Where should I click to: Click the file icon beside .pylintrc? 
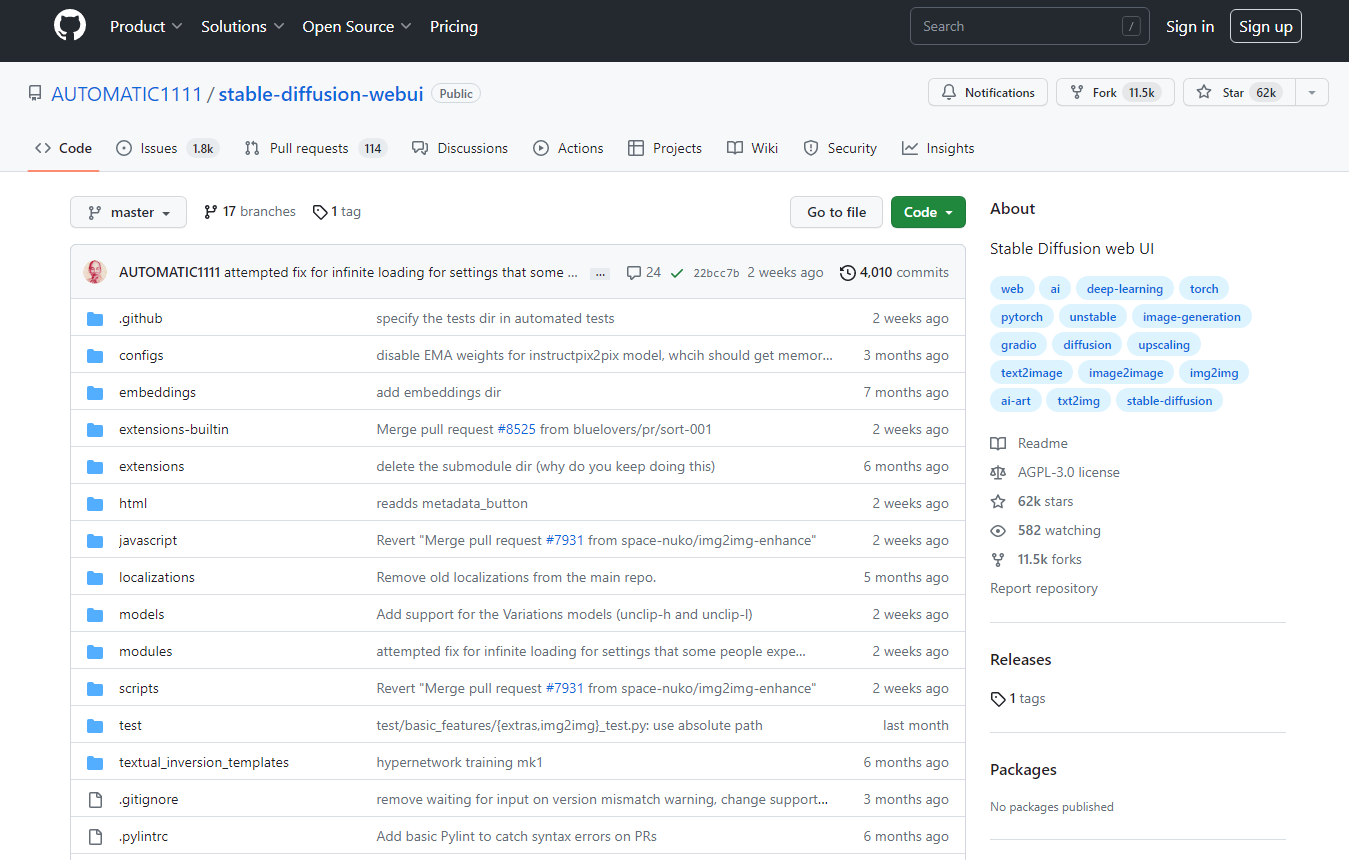point(95,837)
